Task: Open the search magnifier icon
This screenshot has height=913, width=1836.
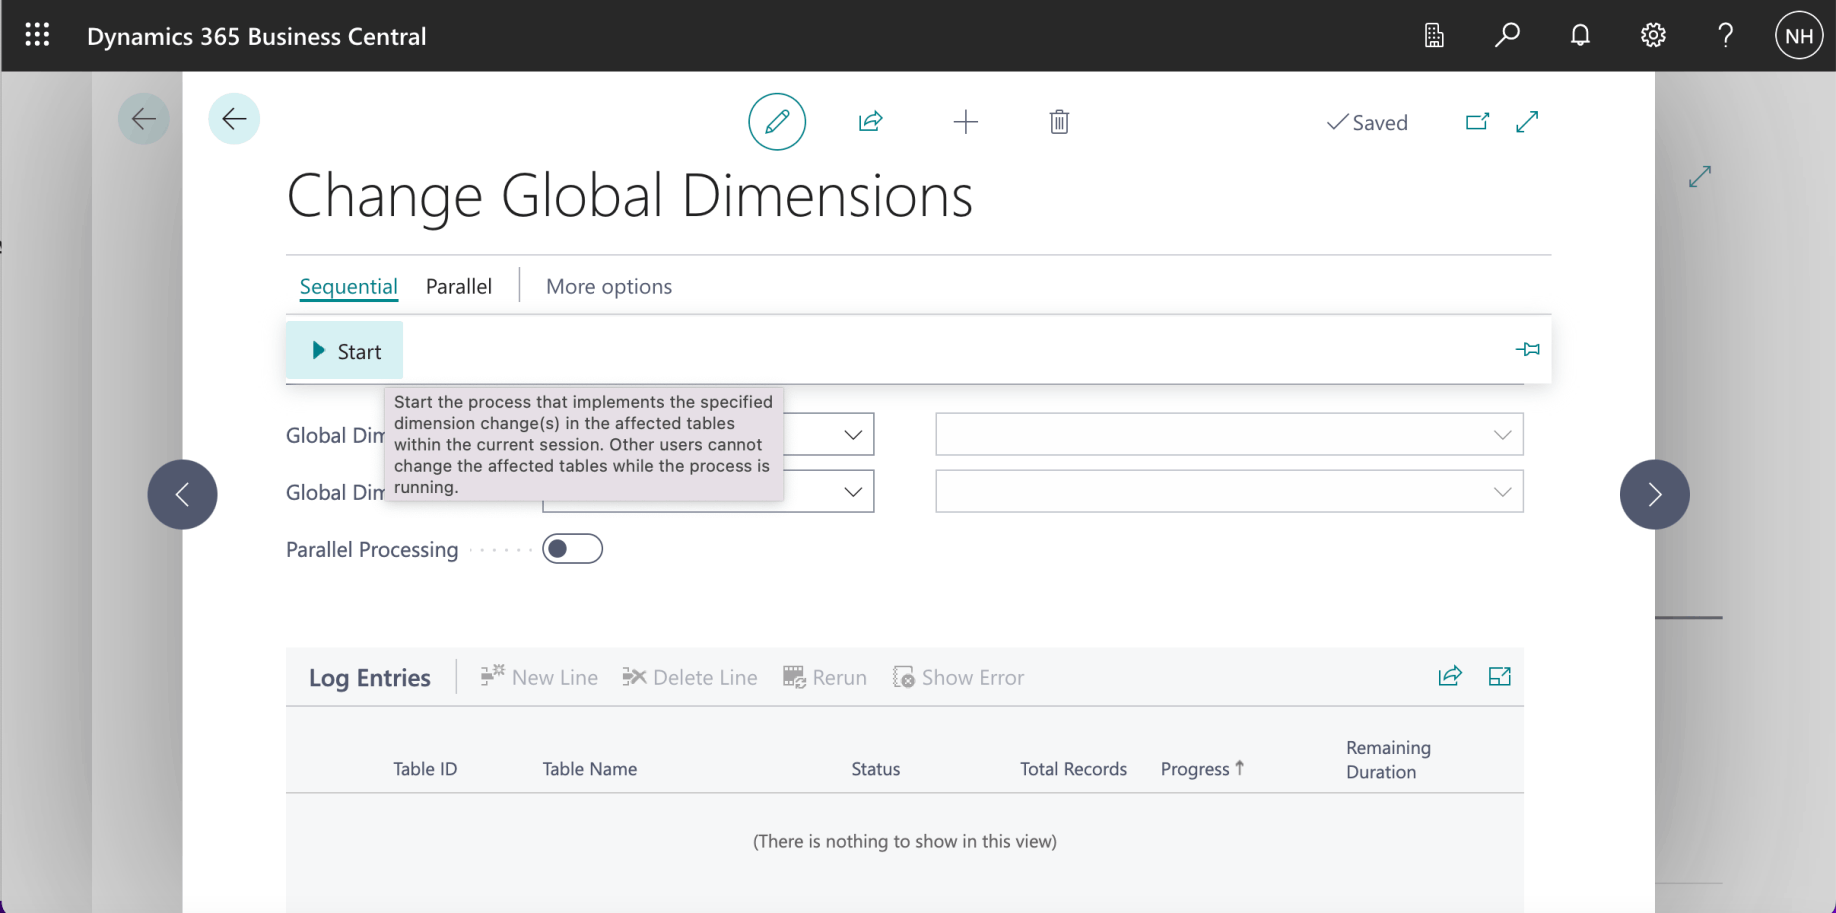Action: (1507, 36)
